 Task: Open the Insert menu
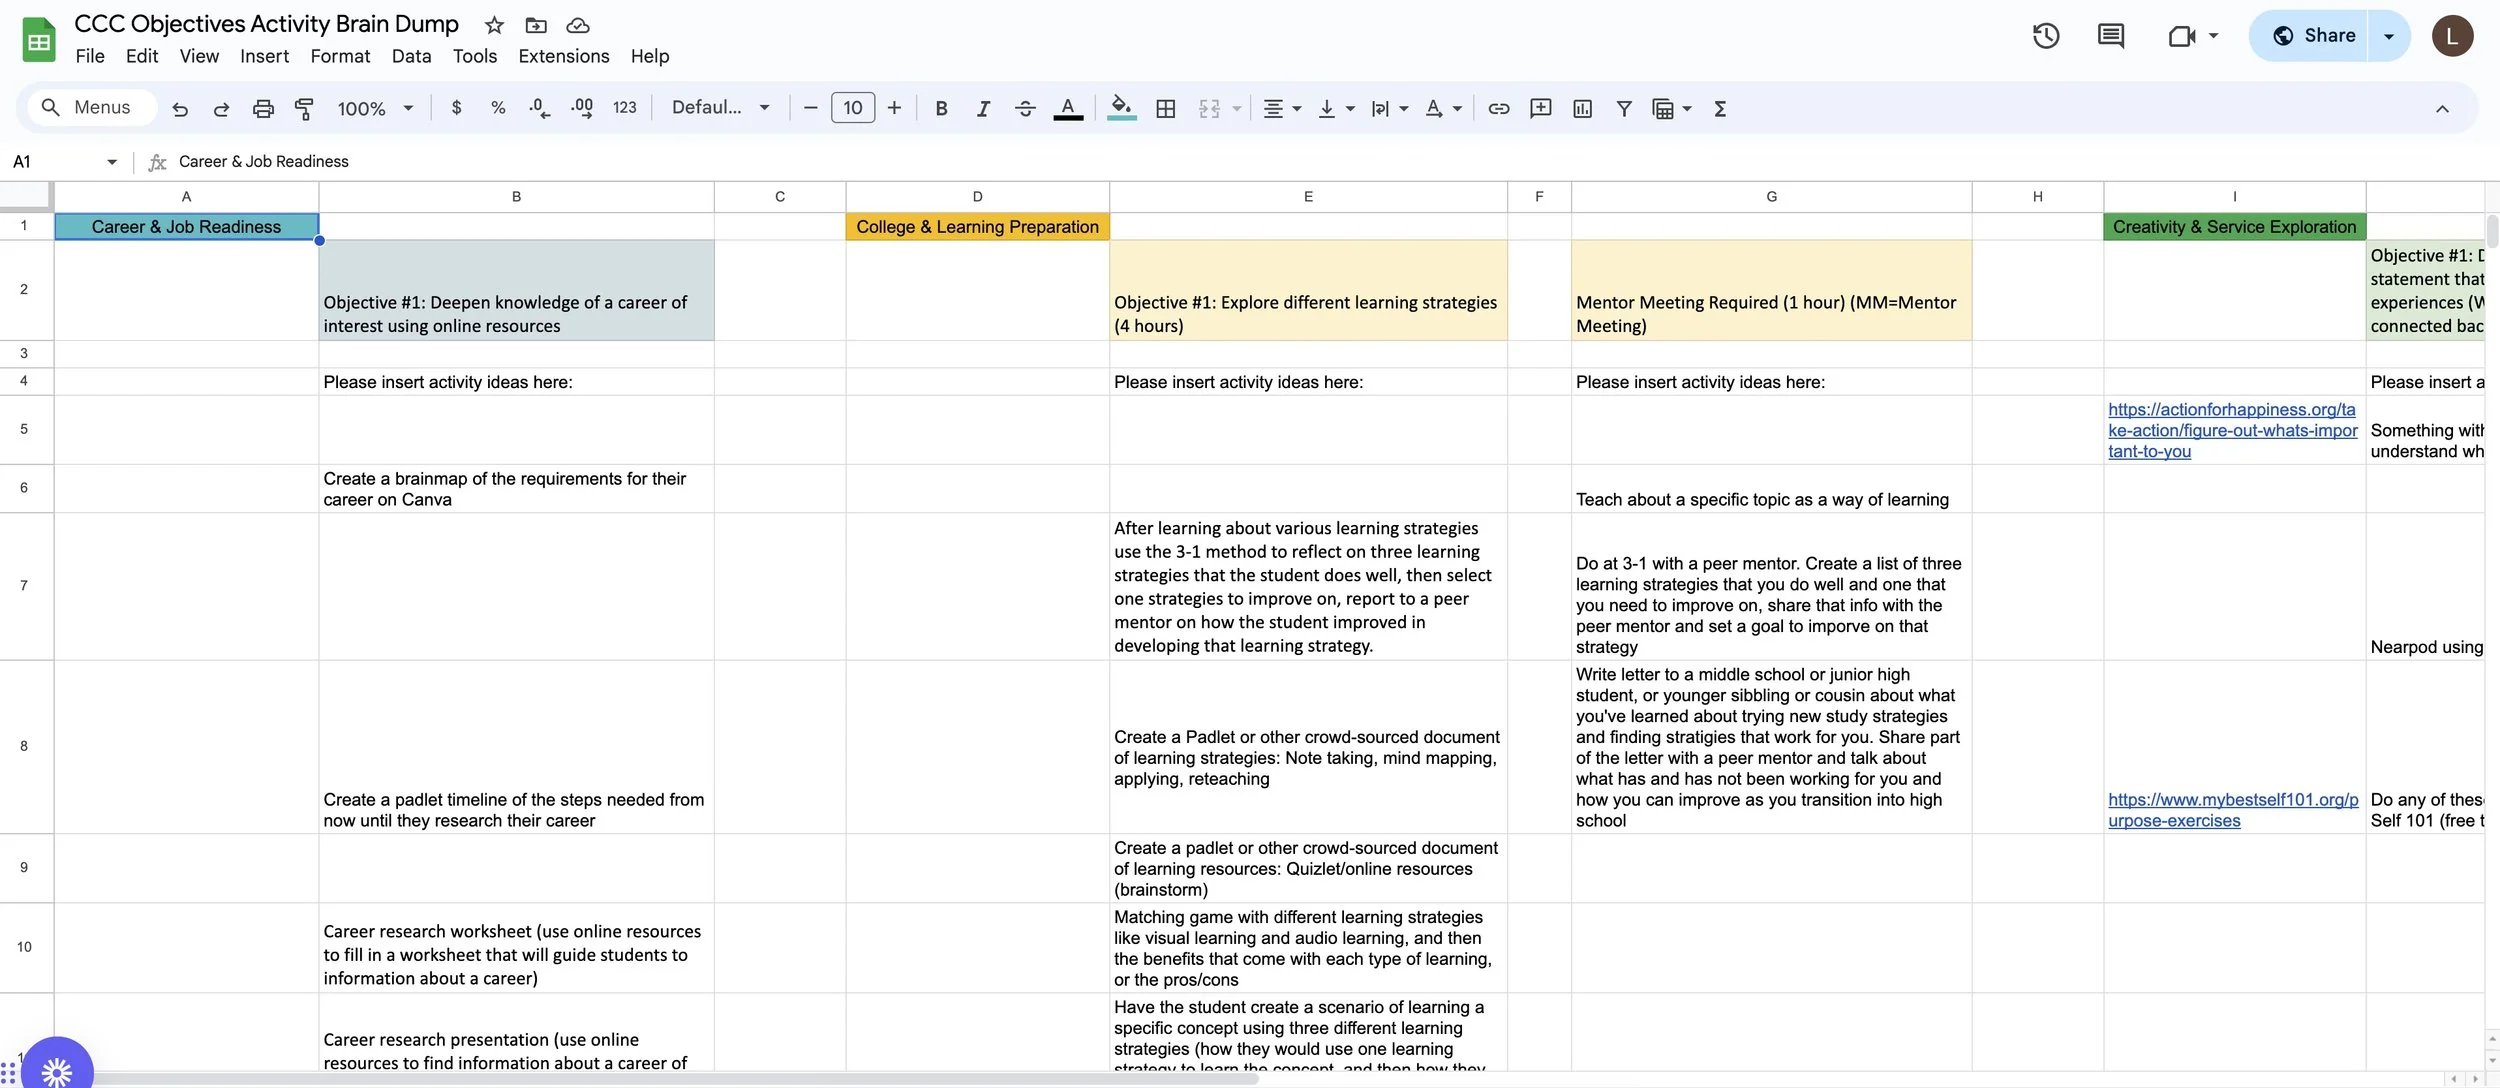click(x=264, y=56)
